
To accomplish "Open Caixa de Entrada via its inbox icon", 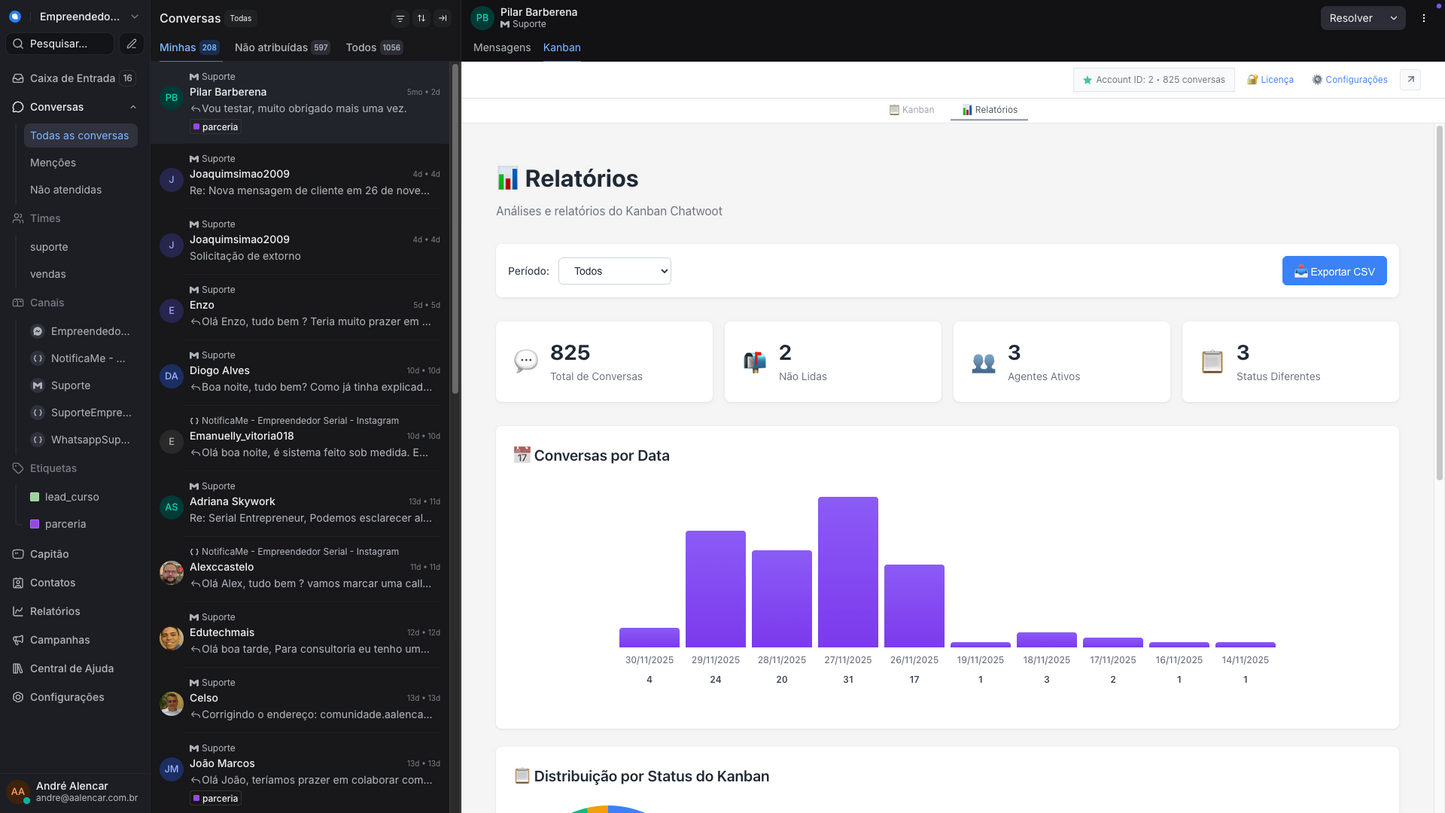I will click(x=20, y=78).
